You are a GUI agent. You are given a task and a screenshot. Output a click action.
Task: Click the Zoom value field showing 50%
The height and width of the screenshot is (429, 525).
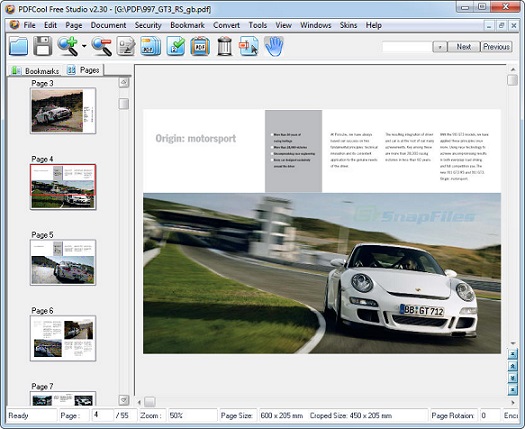point(193,415)
